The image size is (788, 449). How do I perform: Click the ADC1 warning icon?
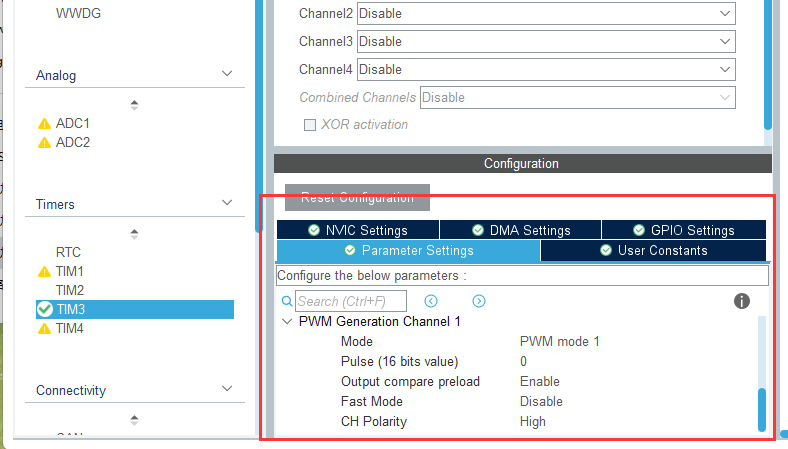pos(44,123)
